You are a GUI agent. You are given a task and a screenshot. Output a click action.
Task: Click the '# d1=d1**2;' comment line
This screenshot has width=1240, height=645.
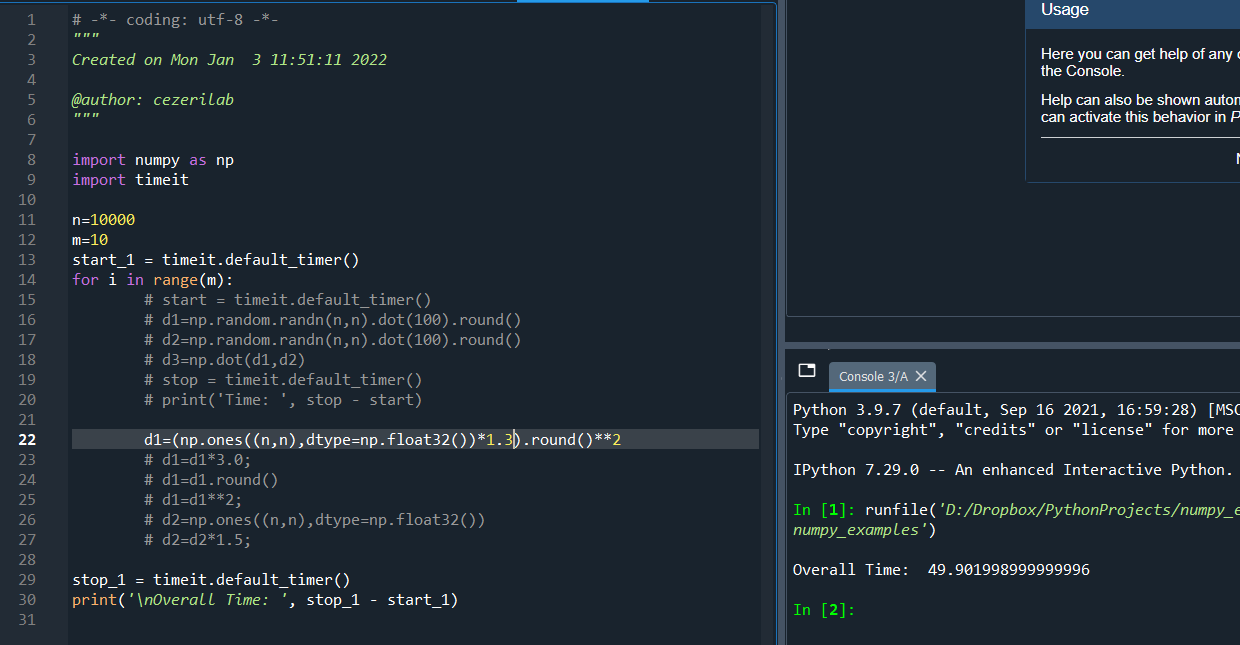click(x=193, y=500)
